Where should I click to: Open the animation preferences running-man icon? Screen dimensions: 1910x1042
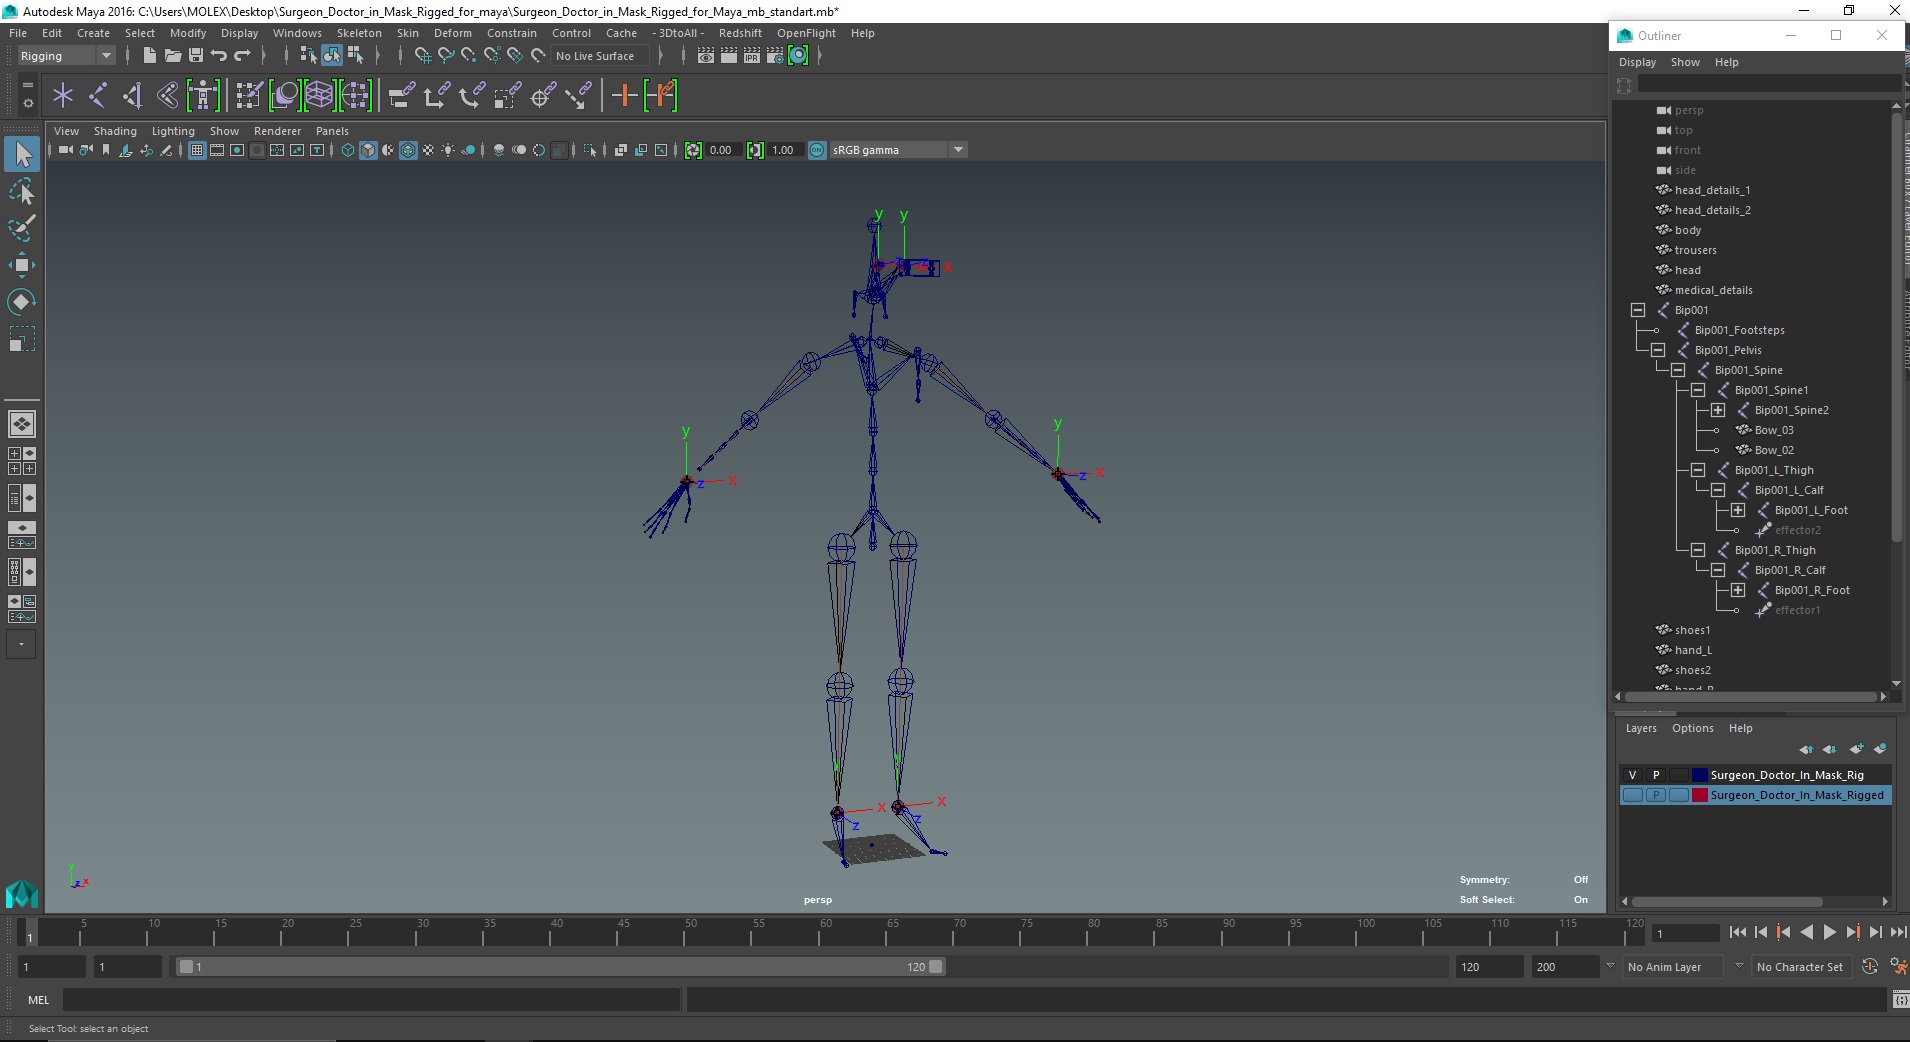point(1897,967)
